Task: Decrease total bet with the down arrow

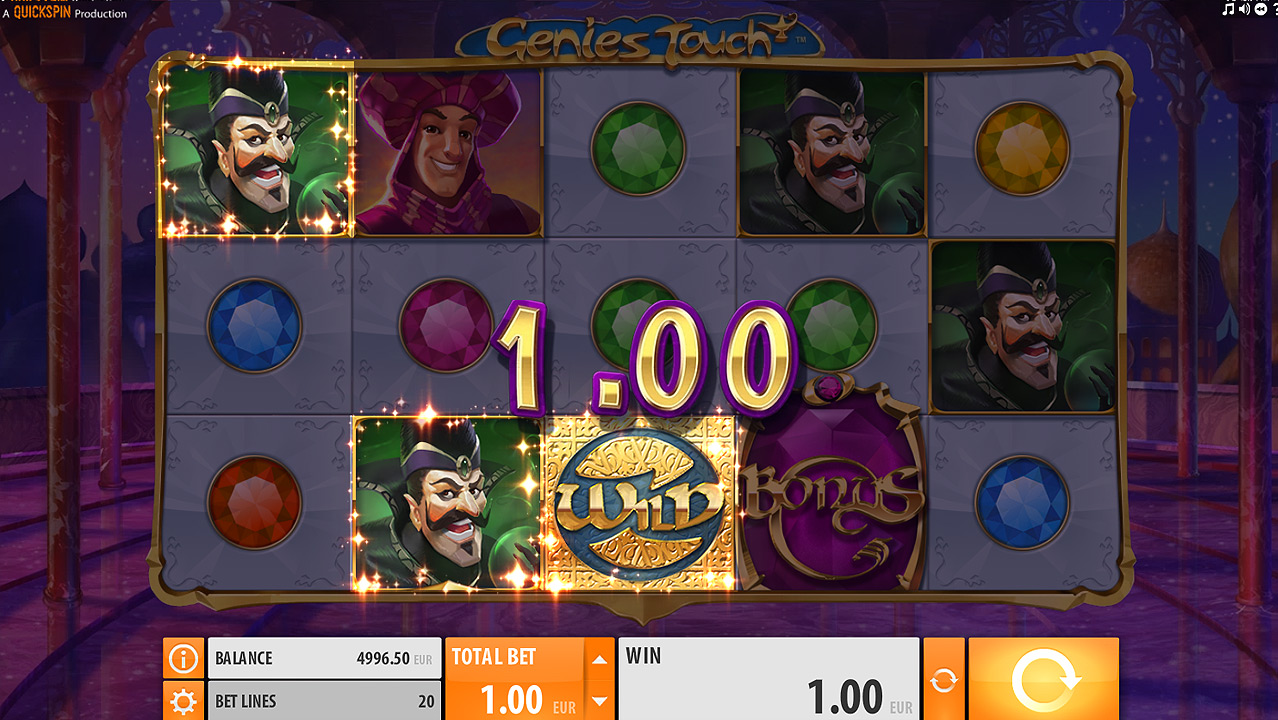Action: [599, 700]
